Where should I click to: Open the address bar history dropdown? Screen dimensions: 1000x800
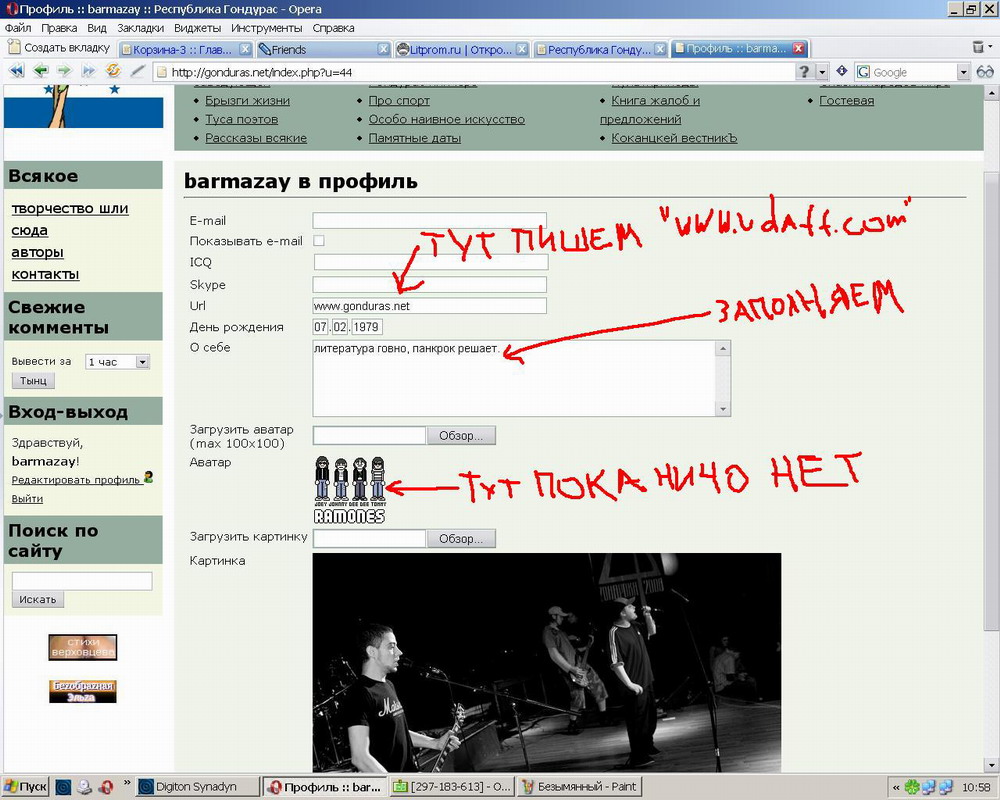[822, 72]
